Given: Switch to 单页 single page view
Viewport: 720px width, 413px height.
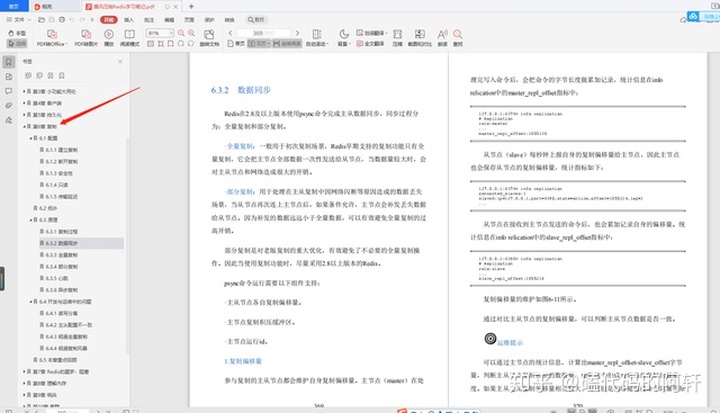Looking at the screenshot, I should 236,44.
